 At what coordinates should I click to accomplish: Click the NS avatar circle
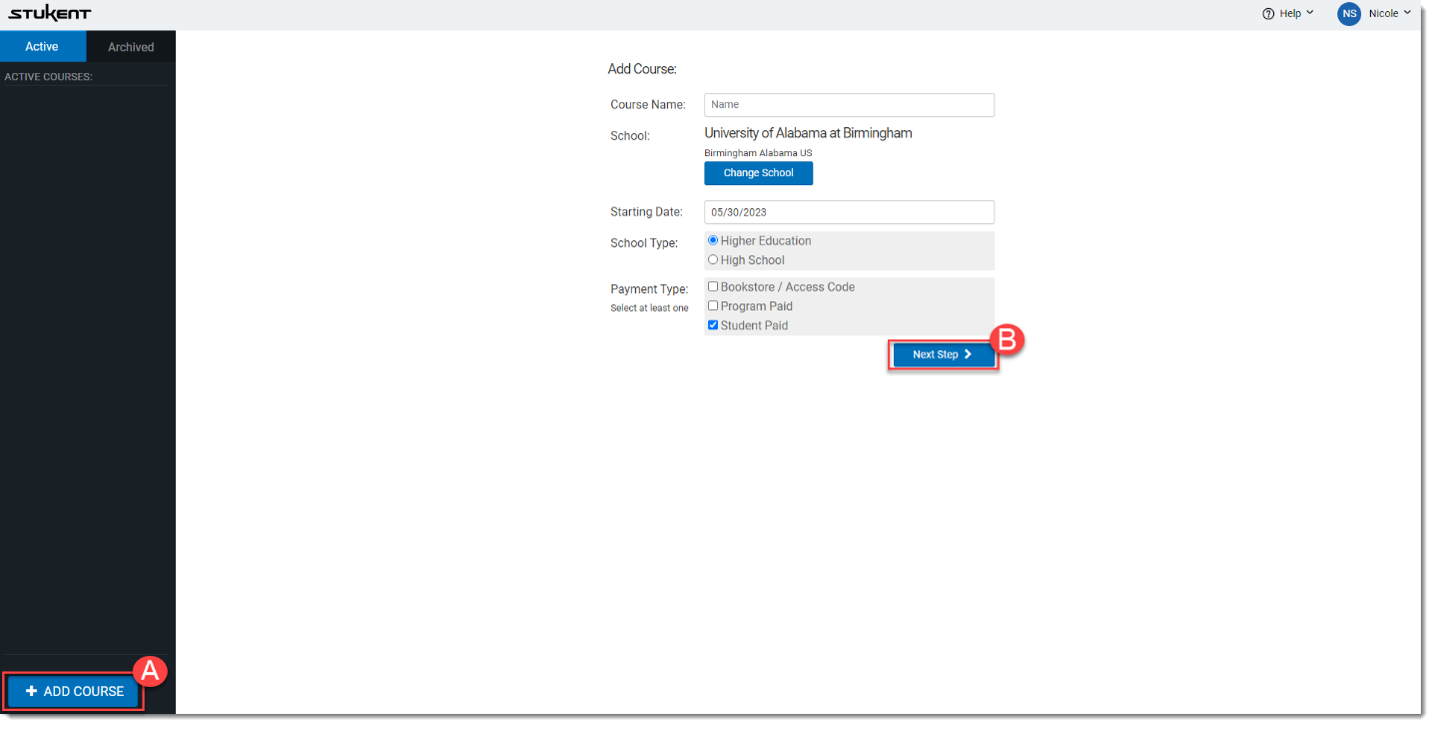point(1349,13)
